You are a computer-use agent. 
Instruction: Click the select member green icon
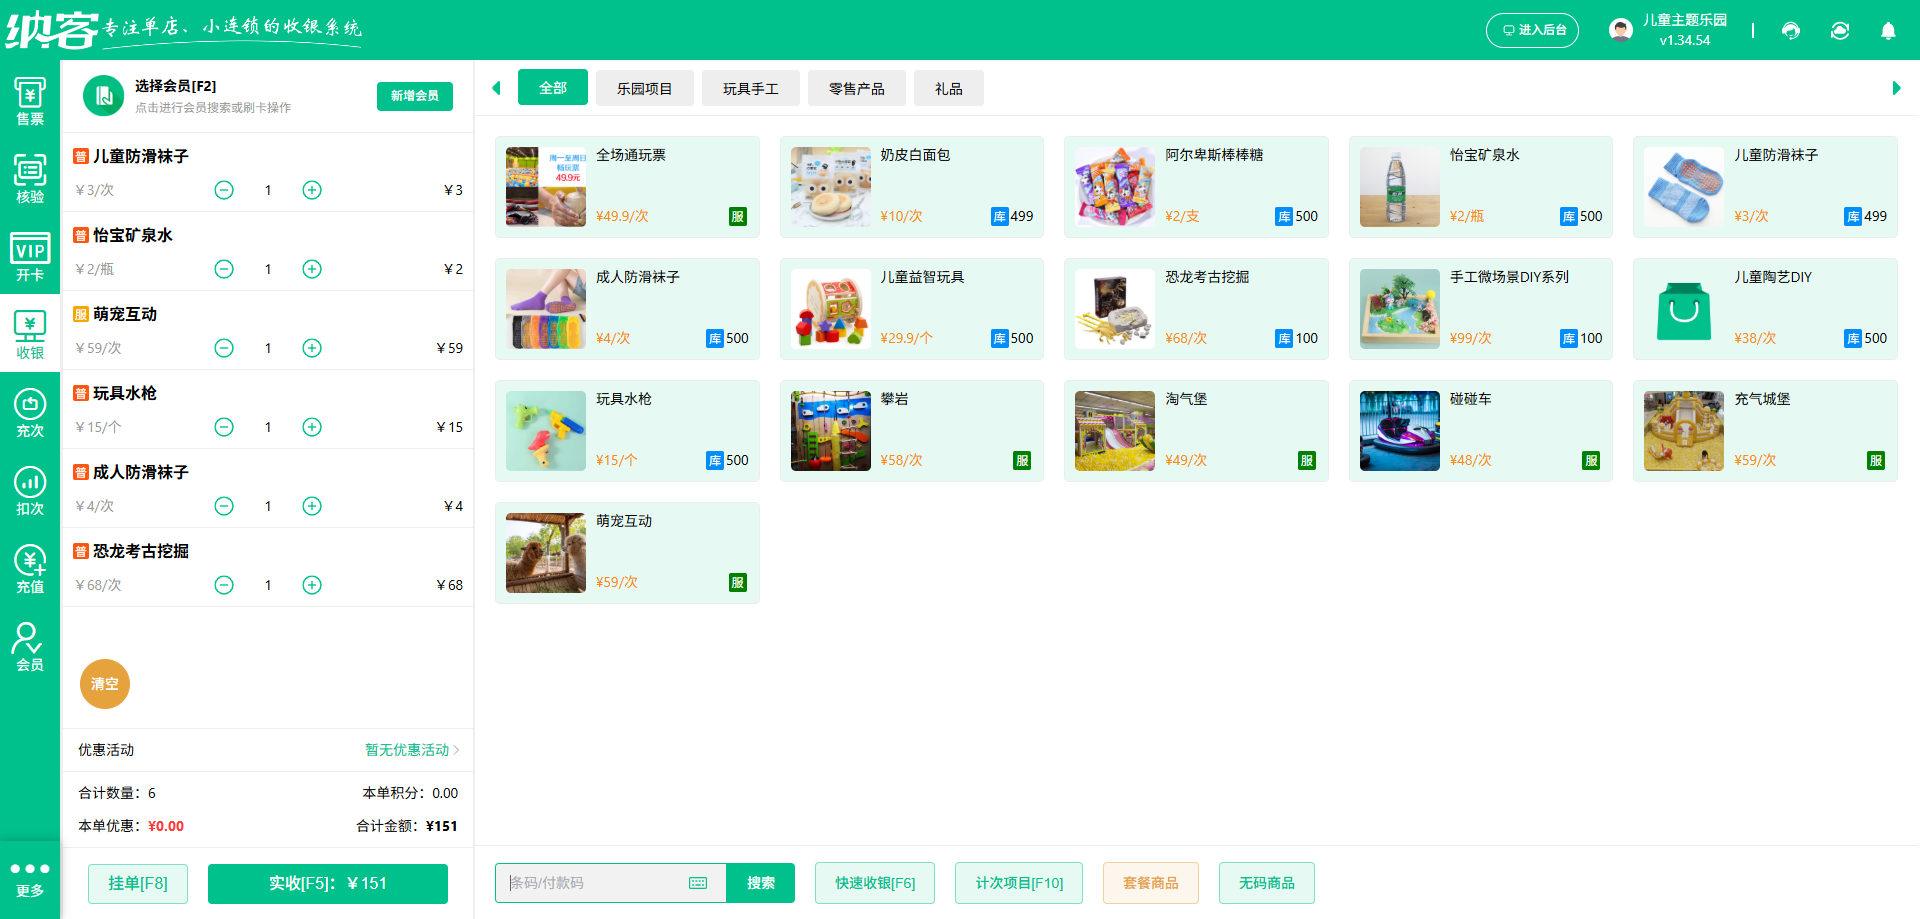[x=103, y=96]
